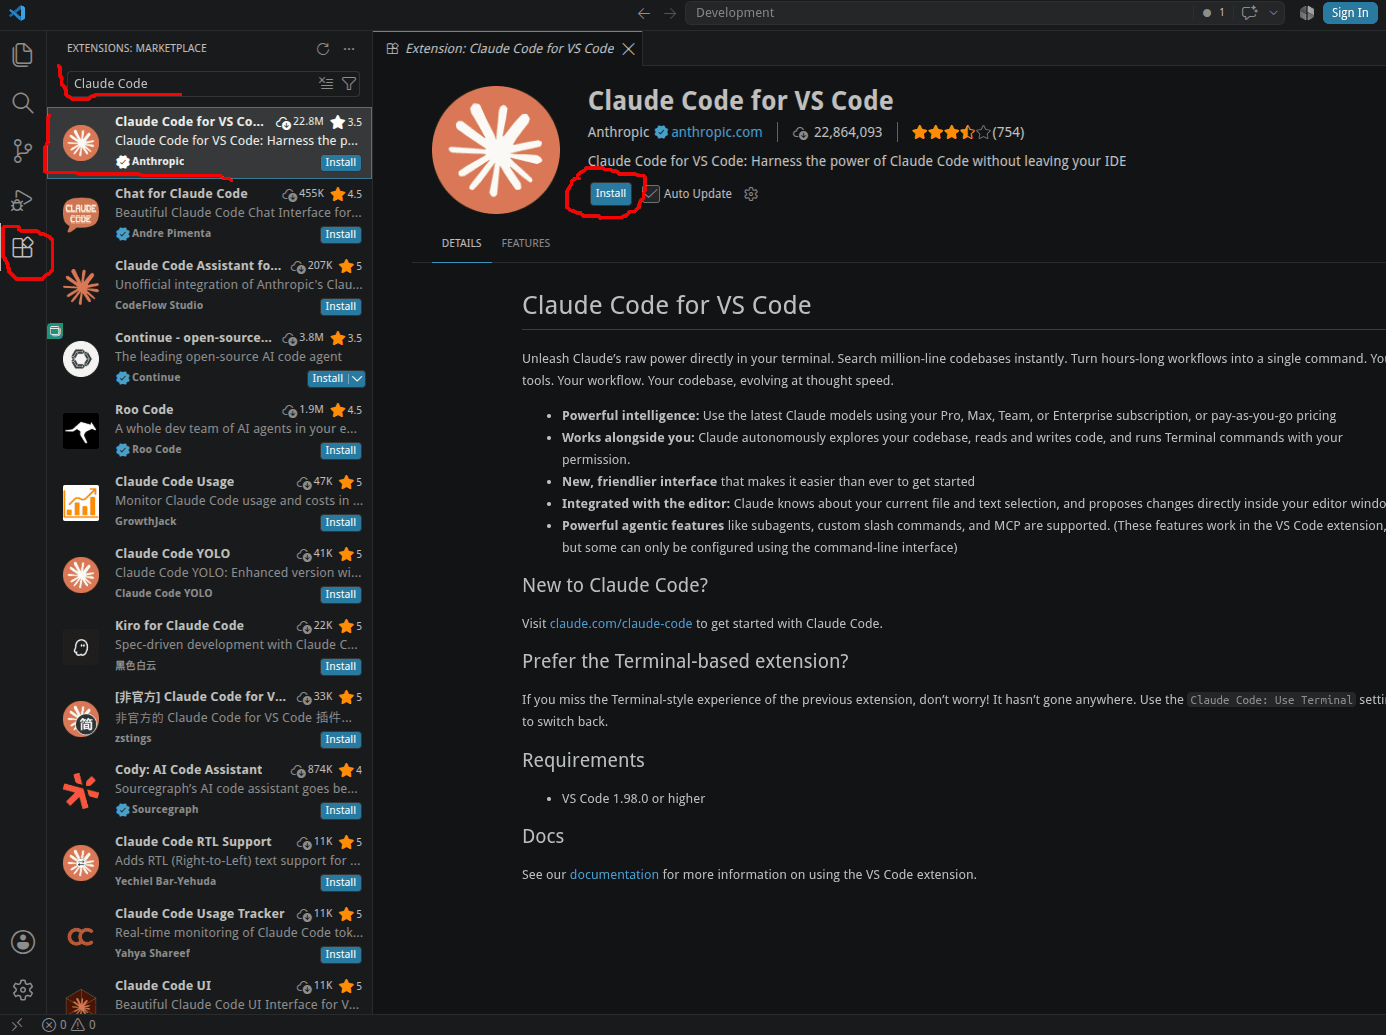Open the extensions filter menu

click(349, 83)
